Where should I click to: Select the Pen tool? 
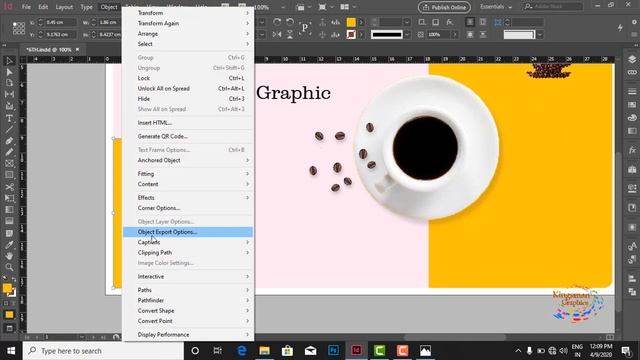coord(9,141)
